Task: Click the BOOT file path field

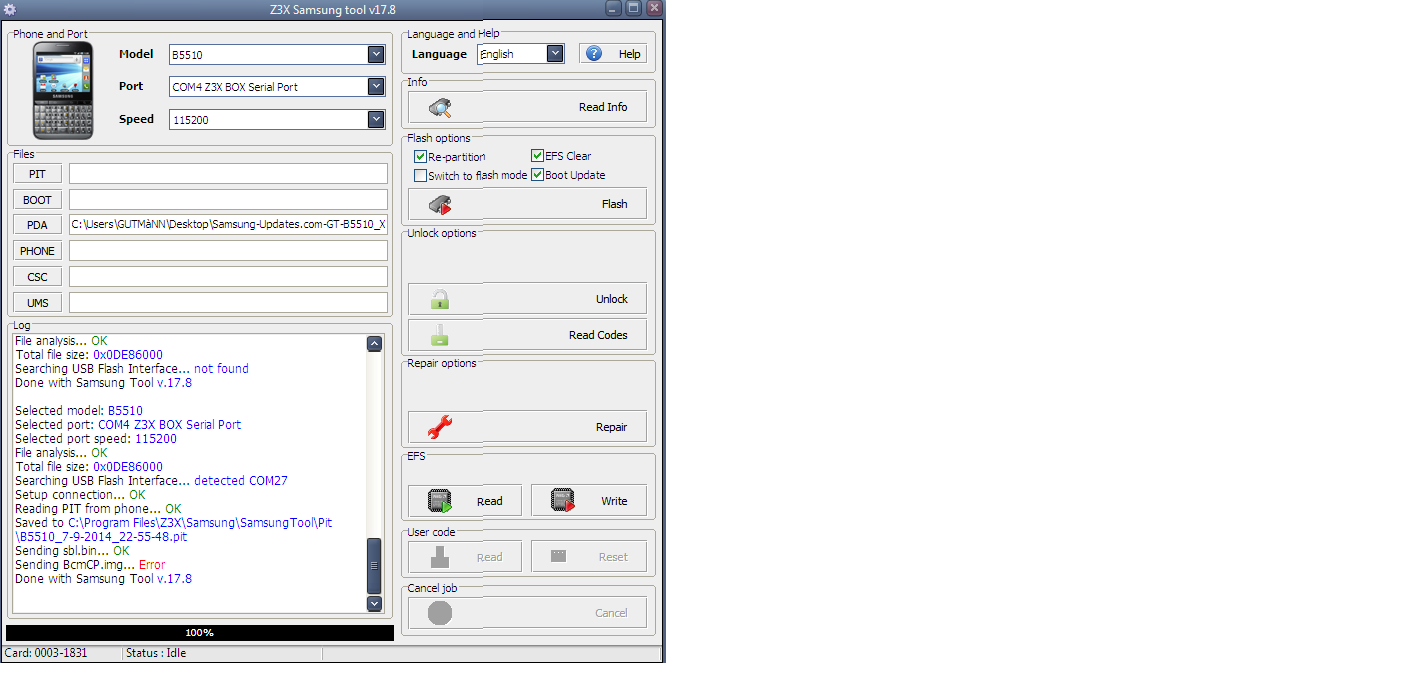Action: point(228,200)
